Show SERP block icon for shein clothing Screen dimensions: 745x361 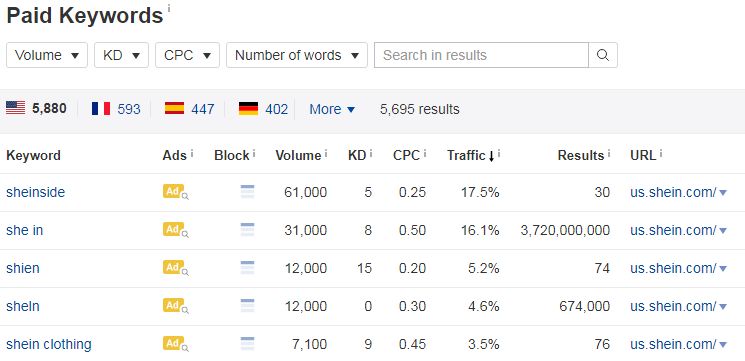click(247, 344)
